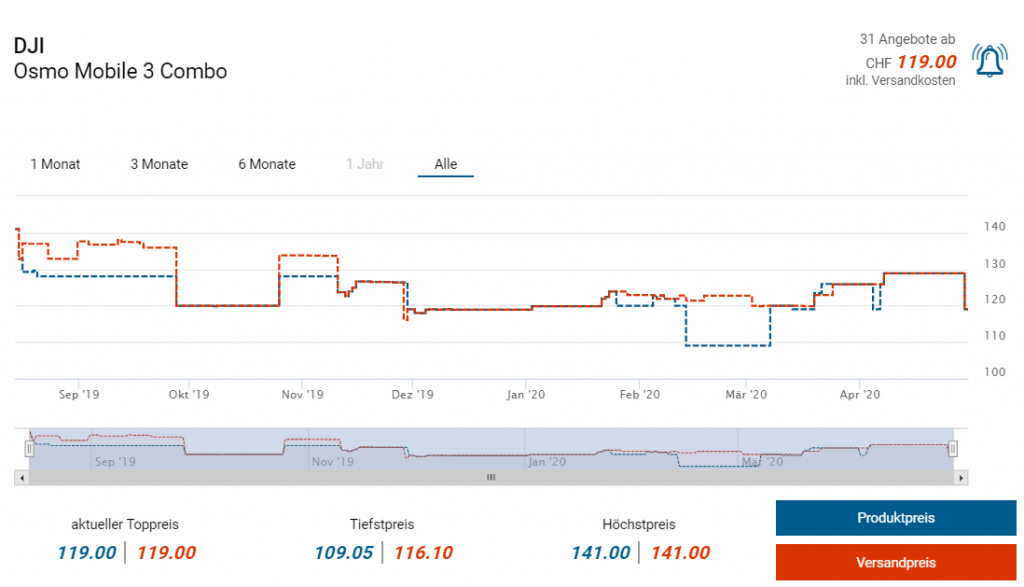Switch to the 3 Monate range
This screenshot has width=1024, height=587.
(159, 164)
